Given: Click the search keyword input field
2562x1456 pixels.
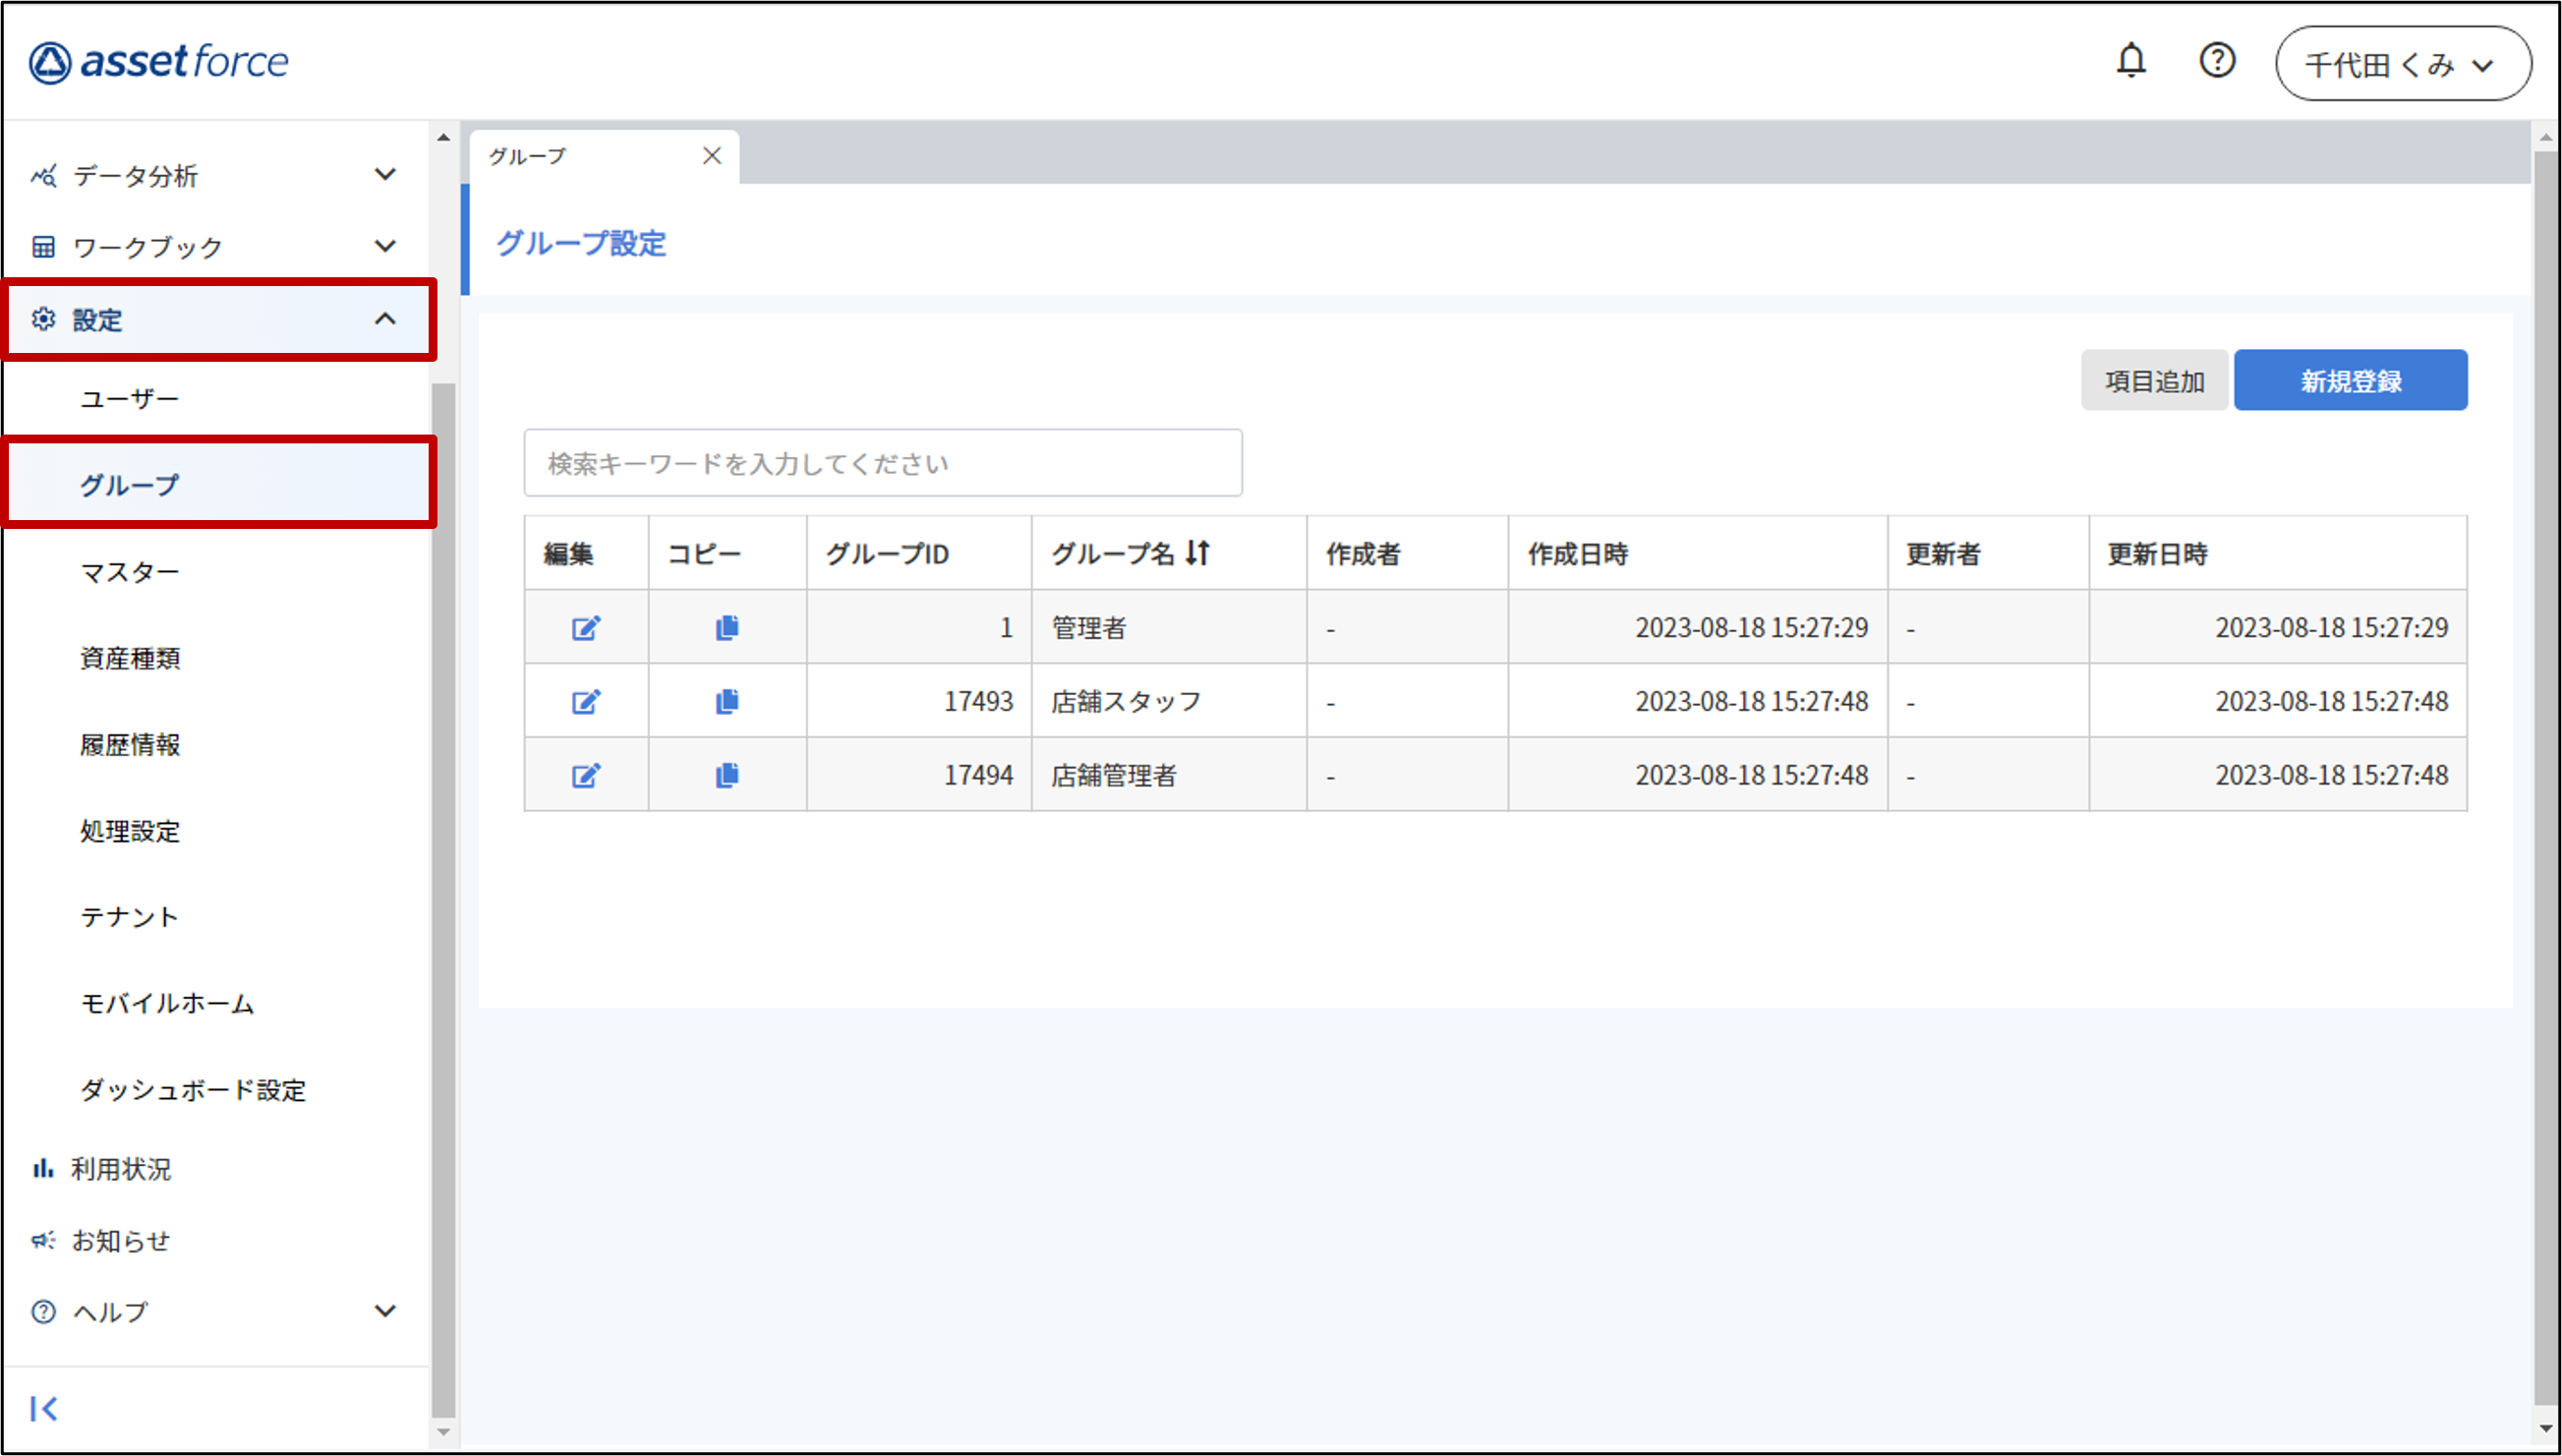Looking at the screenshot, I should click(882, 463).
